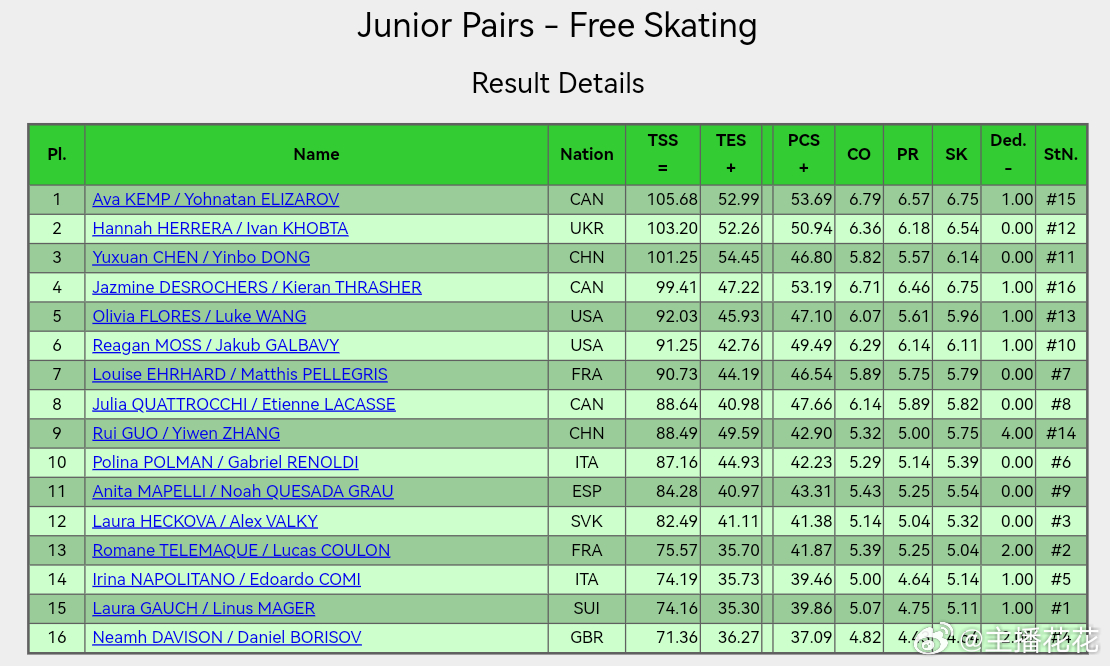Click the Name column header

[x=316, y=154]
